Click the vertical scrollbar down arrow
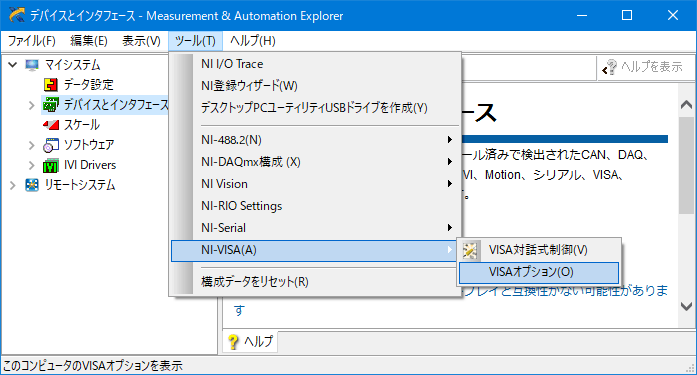Image resolution: width=697 pixels, height=375 pixels. [686, 306]
